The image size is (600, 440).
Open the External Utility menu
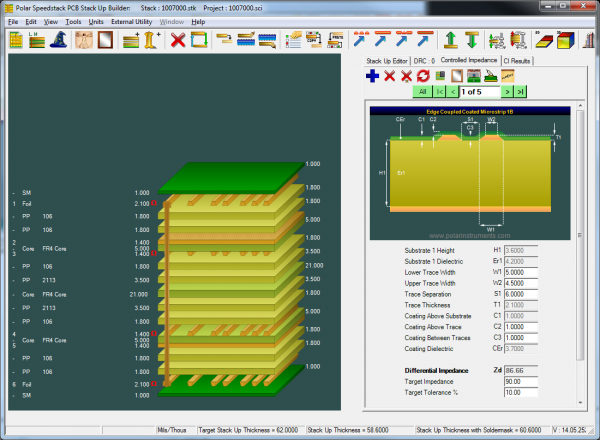(x=132, y=22)
